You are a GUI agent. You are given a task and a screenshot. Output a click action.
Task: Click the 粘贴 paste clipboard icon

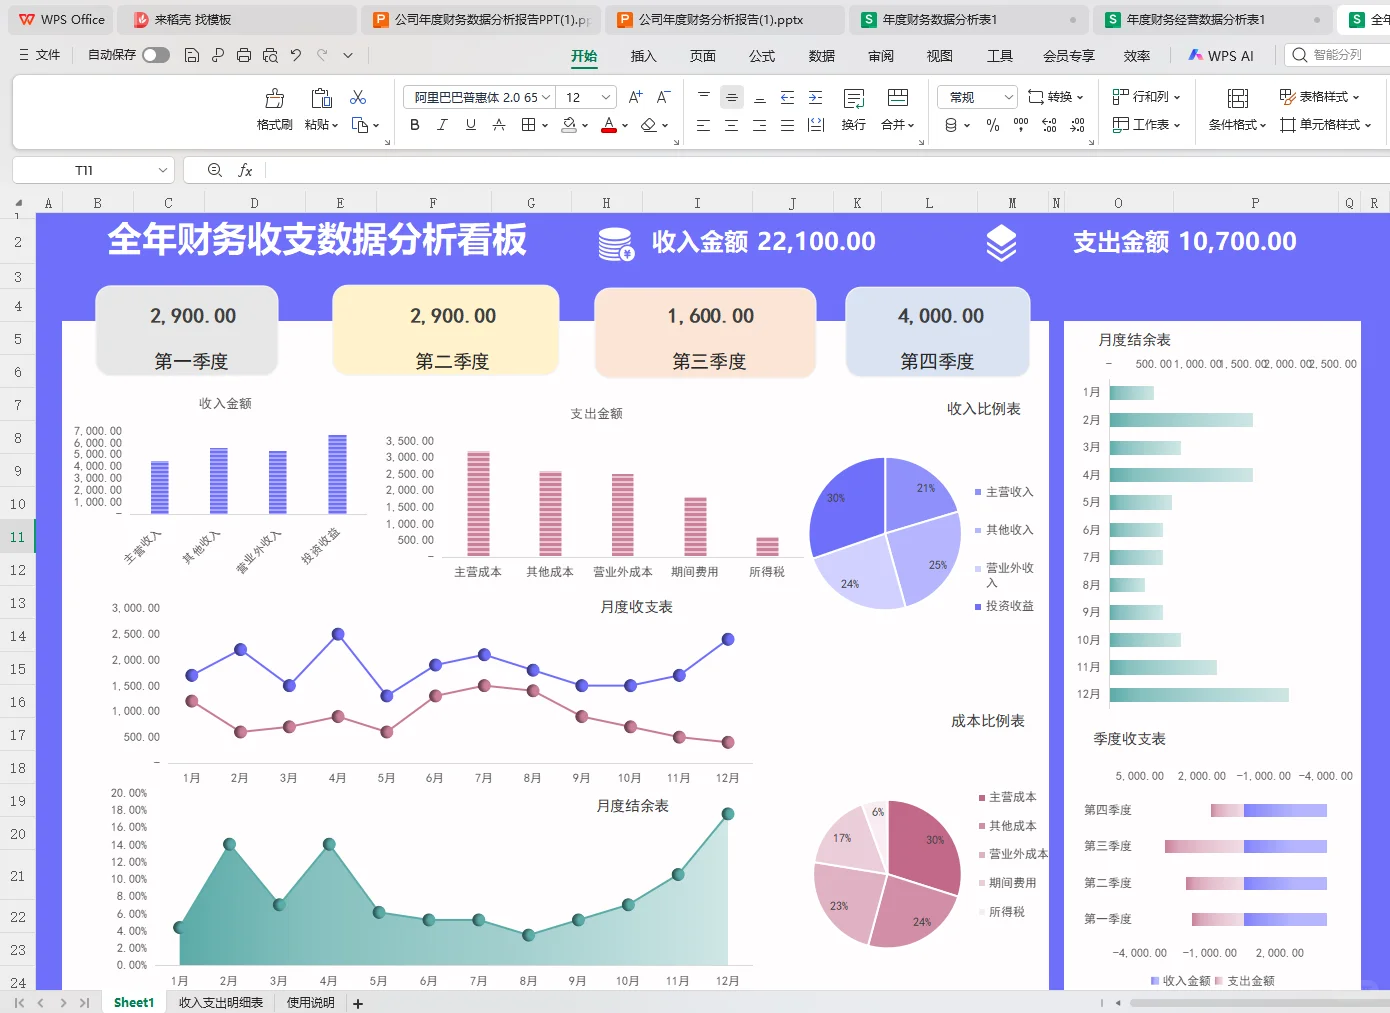click(321, 98)
